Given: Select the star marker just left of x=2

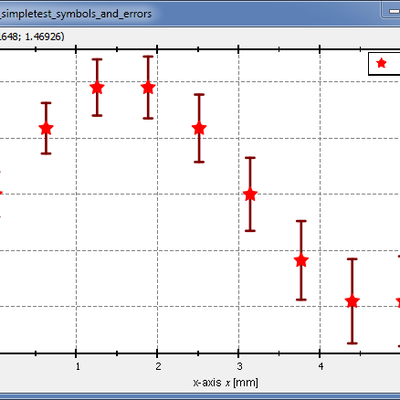Looking at the screenshot, I should 148,88.
